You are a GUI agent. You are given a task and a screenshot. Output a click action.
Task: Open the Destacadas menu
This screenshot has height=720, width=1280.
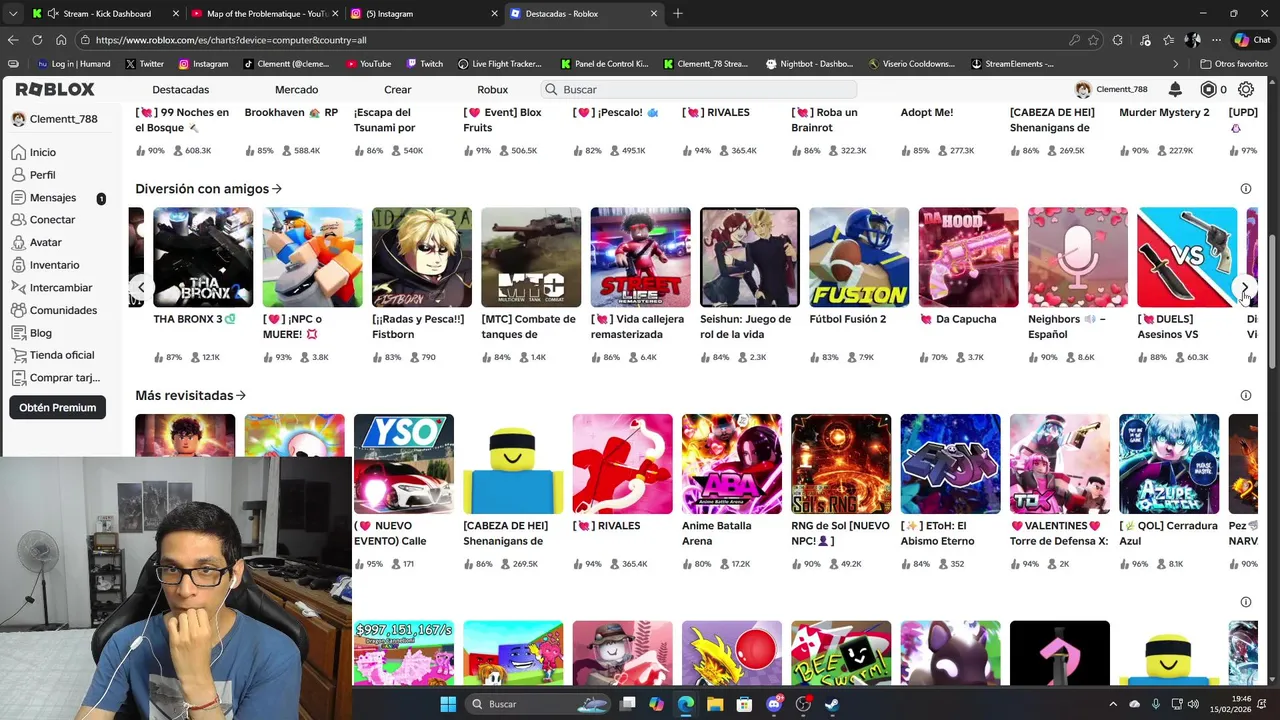pyautogui.click(x=181, y=90)
